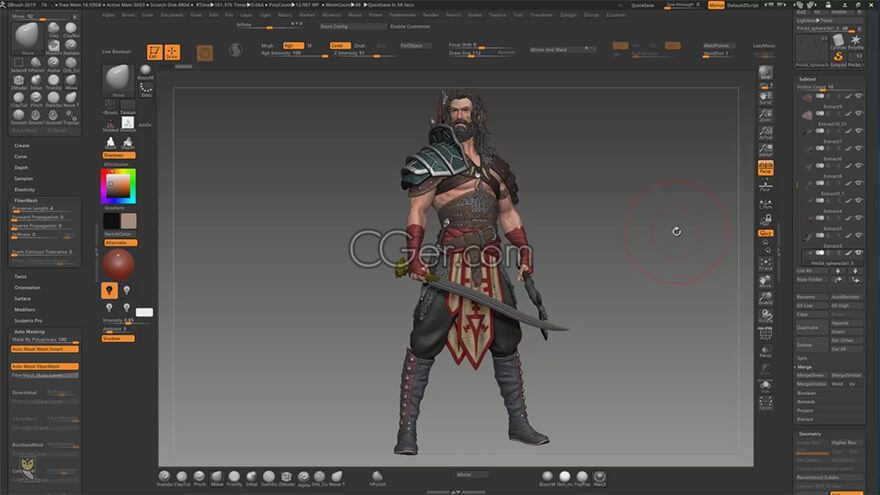Open the BasicMaterial picker beside brush
Screen dimensions: 880x495
pyautogui.click(x=145, y=72)
